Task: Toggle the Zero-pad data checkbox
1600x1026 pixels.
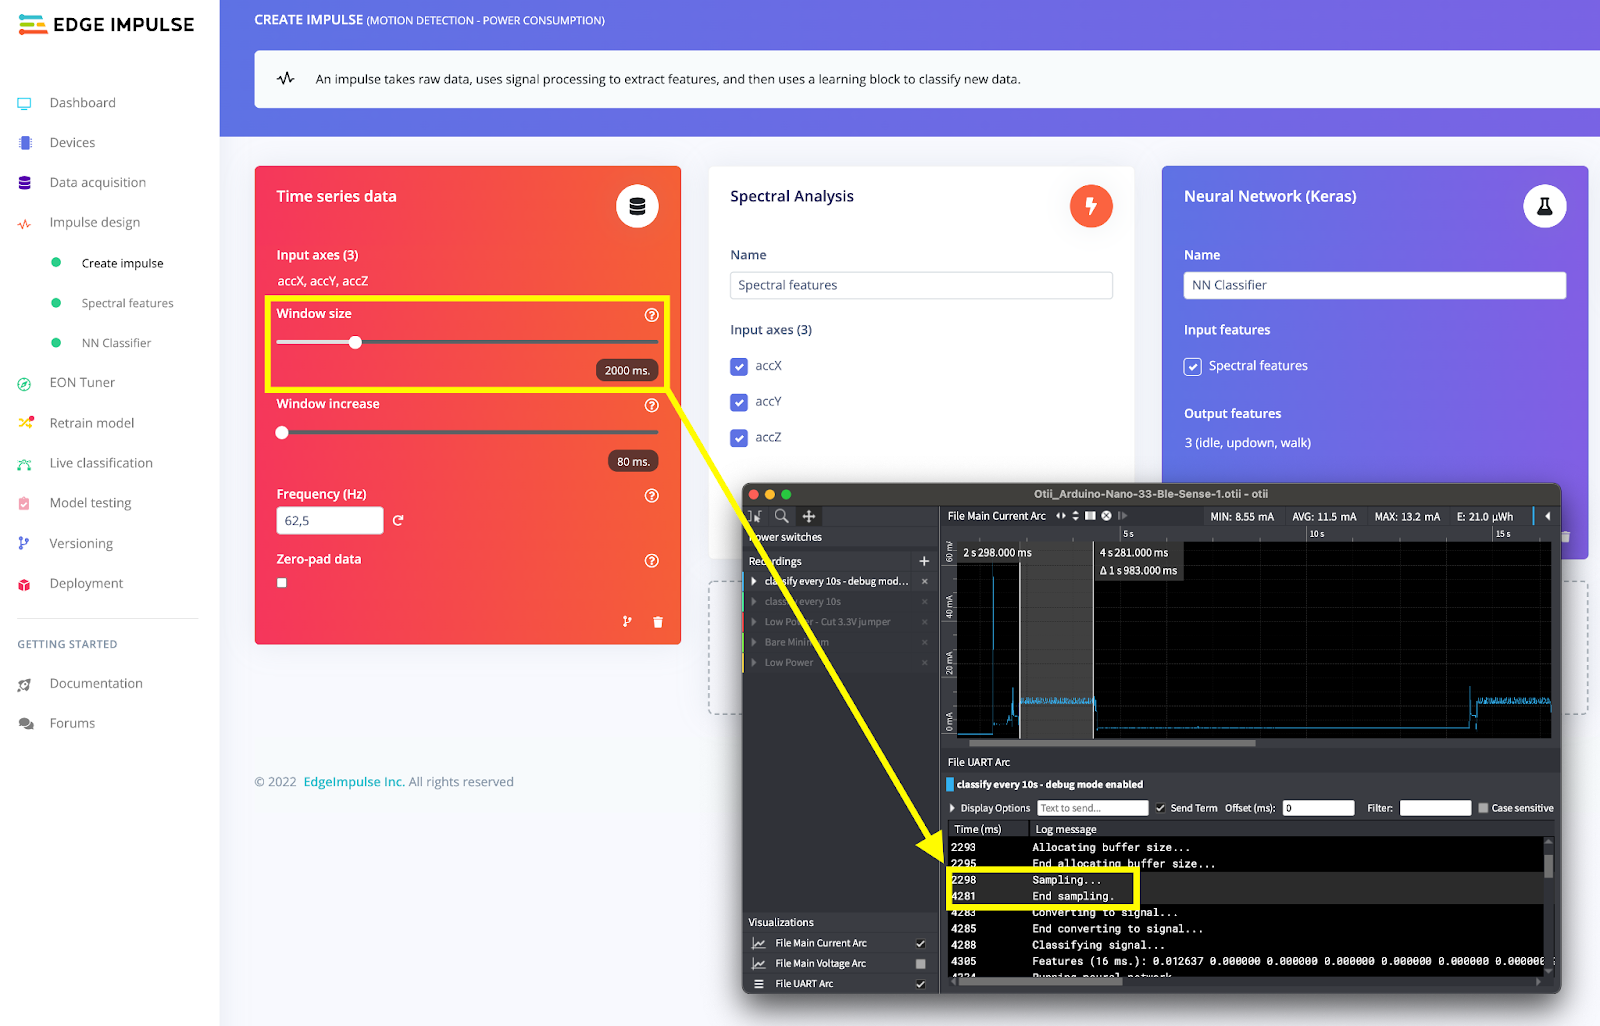Action: [282, 582]
